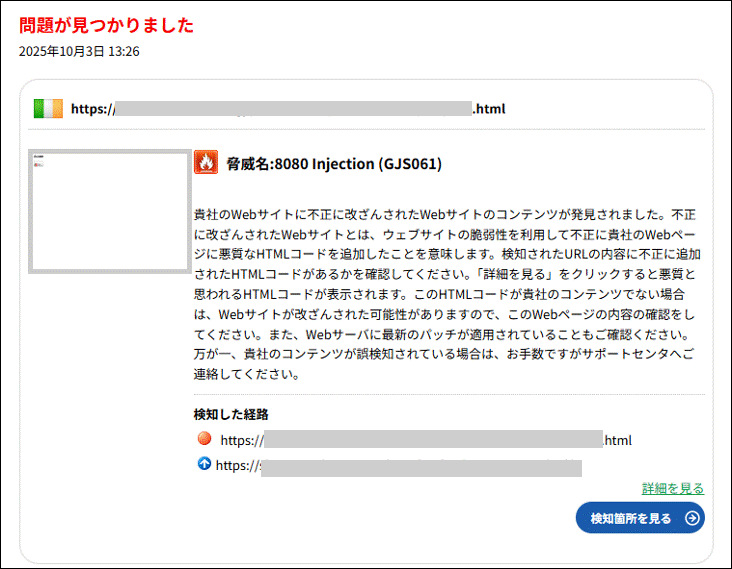The width and height of the screenshot is (732, 569).
Task: Click the .html ending of the header URL
Action: pos(489,108)
